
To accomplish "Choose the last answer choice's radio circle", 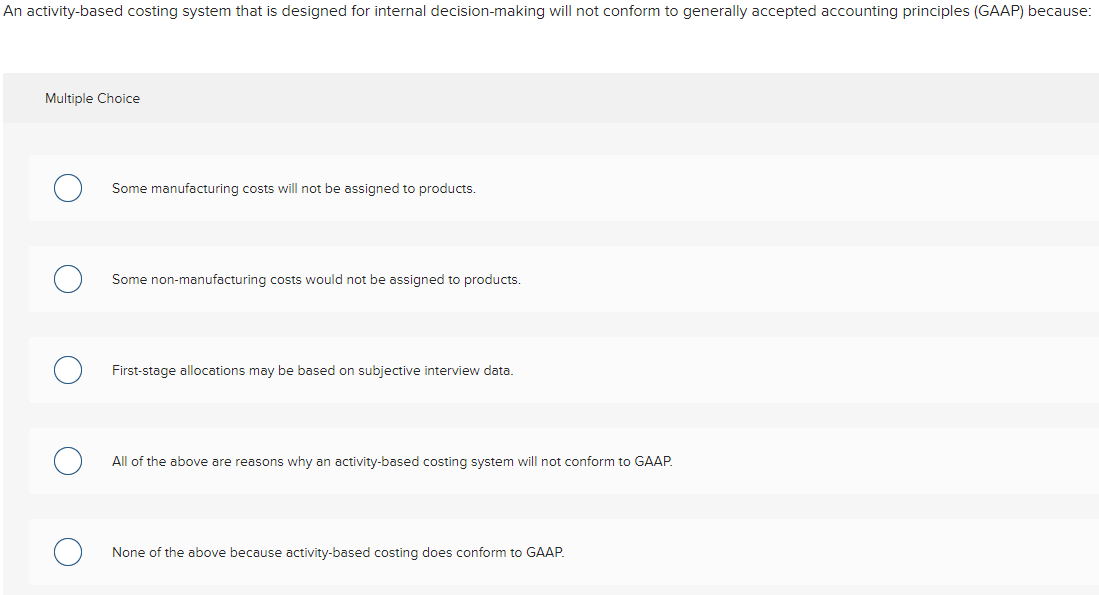I will pos(67,552).
